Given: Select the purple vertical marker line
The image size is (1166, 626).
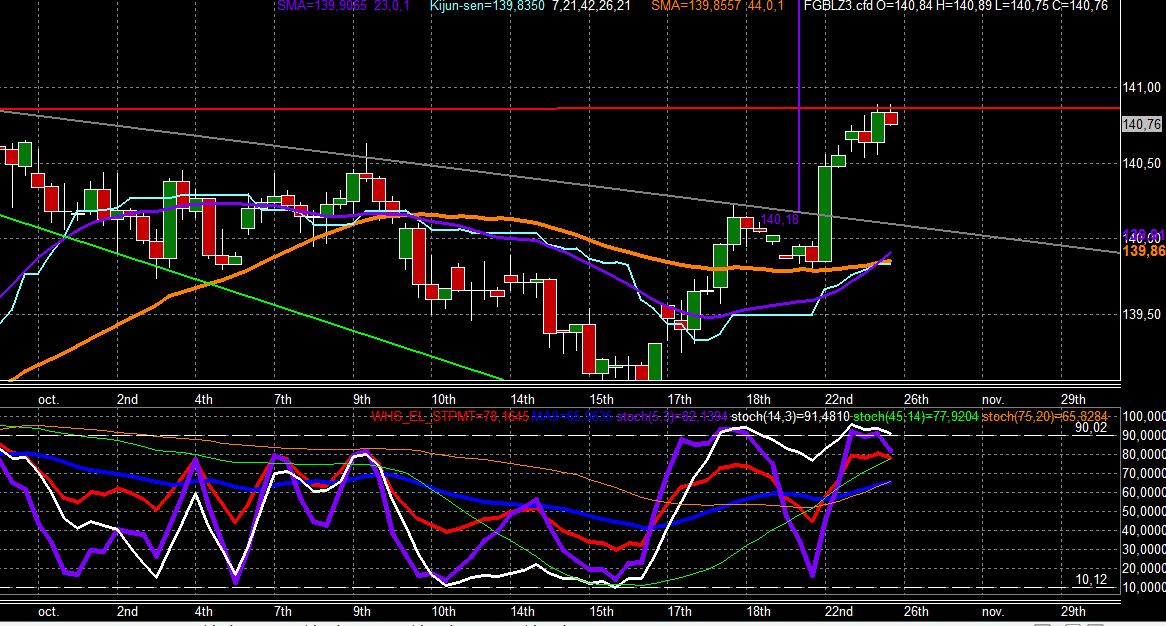Looking at the screenshot, I should coord(799,106).
